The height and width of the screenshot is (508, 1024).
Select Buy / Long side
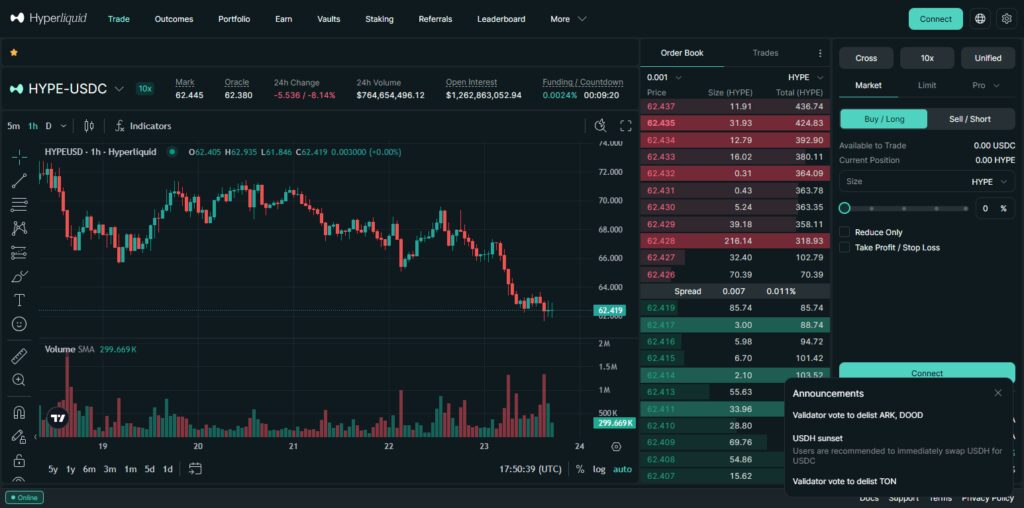point(884,119)
